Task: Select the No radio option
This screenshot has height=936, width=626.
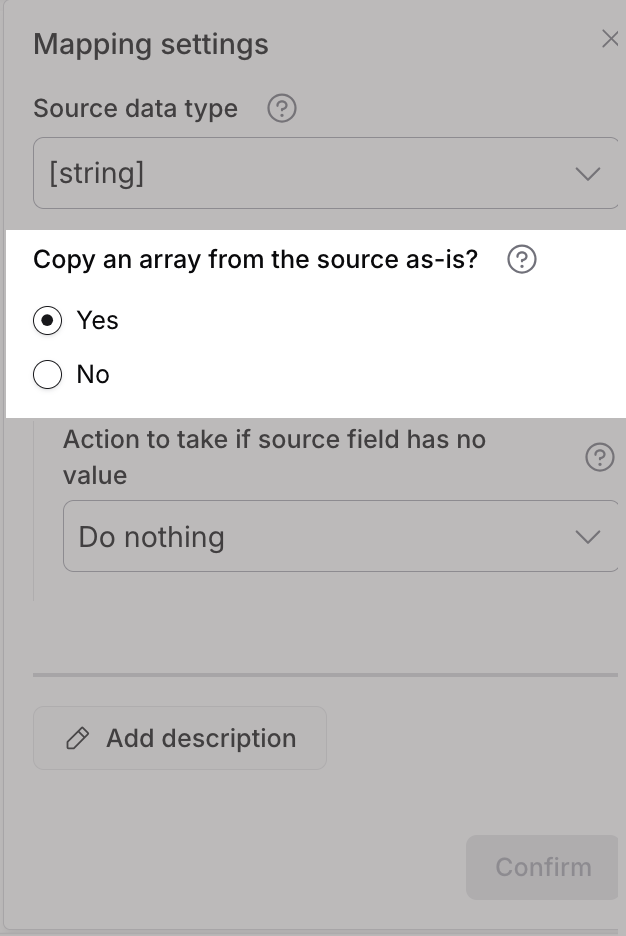Action: tap(48, 374)
